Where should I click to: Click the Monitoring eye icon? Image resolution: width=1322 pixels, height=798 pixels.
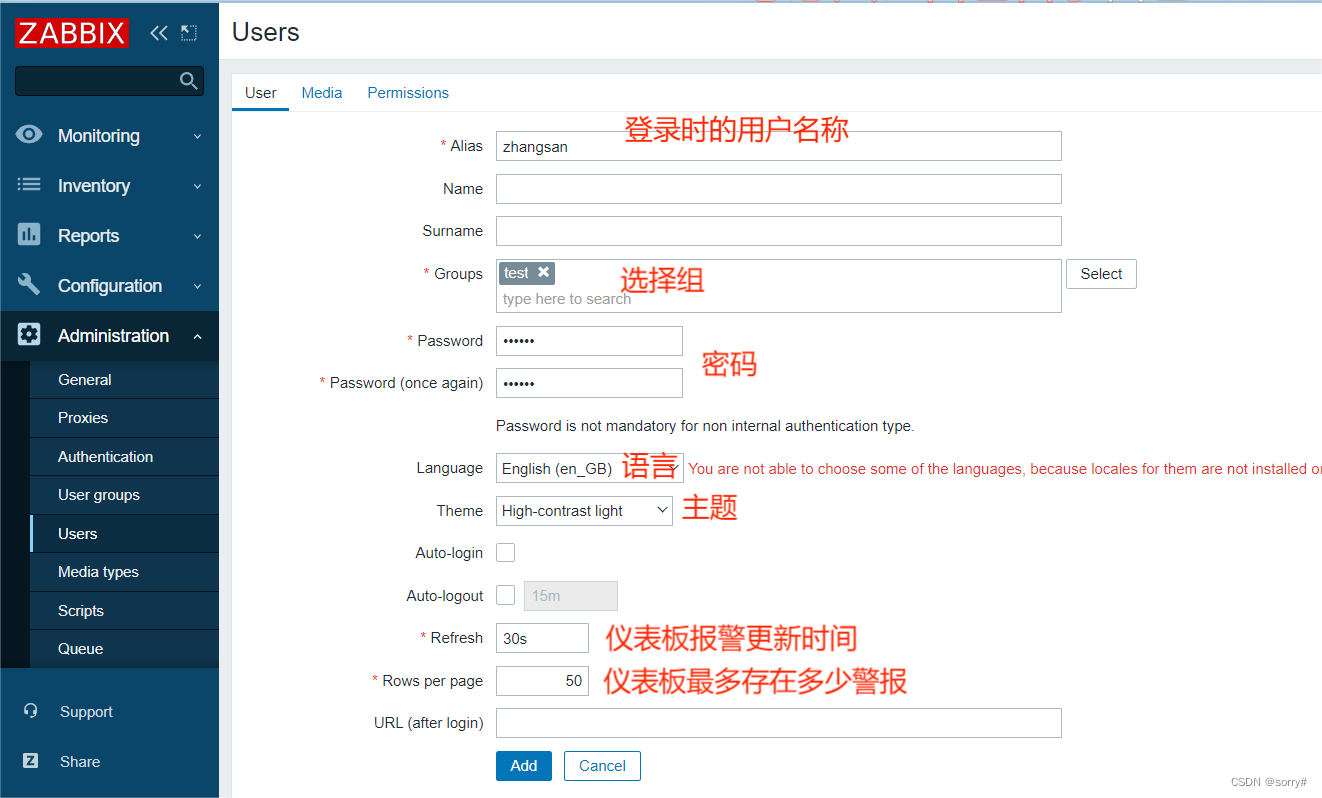29,134
